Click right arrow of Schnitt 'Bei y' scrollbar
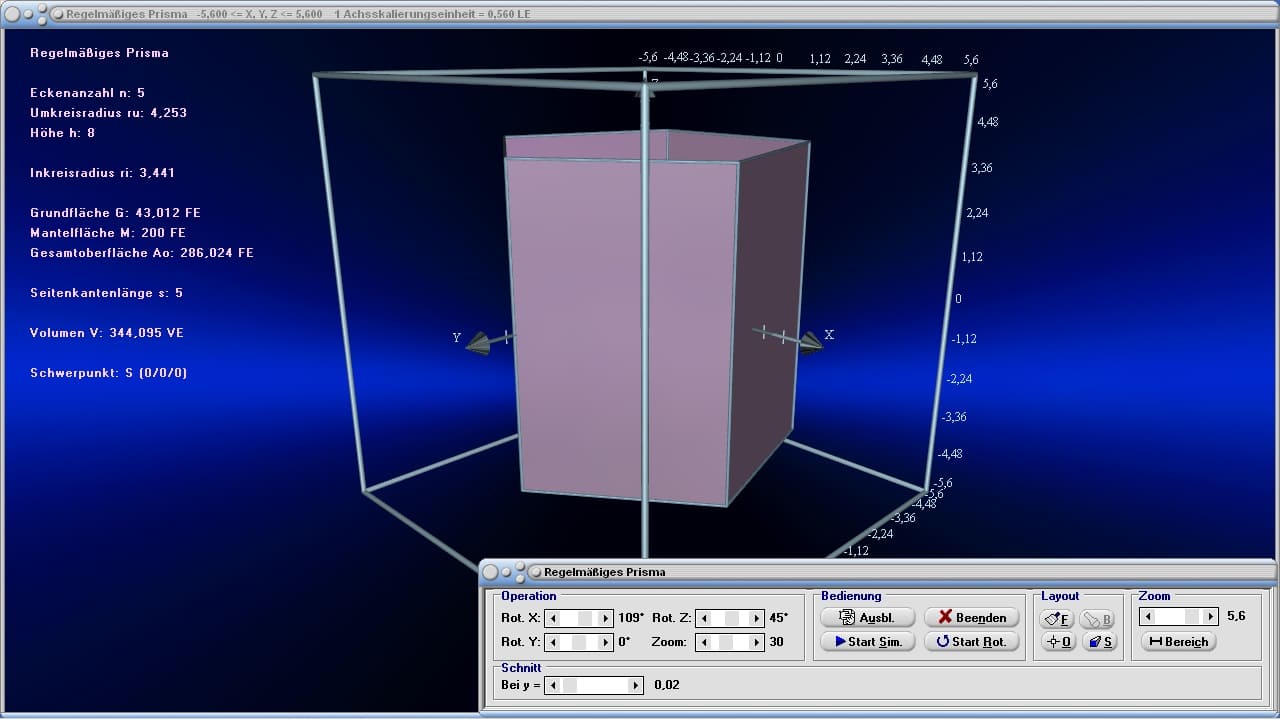This screenshot has height=720, width=1280. pos(636,685)
